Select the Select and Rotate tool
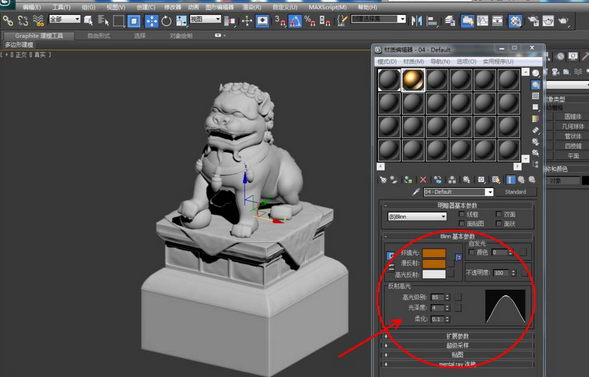Viewport: 589px width, 377px height. tap(166, 21)
